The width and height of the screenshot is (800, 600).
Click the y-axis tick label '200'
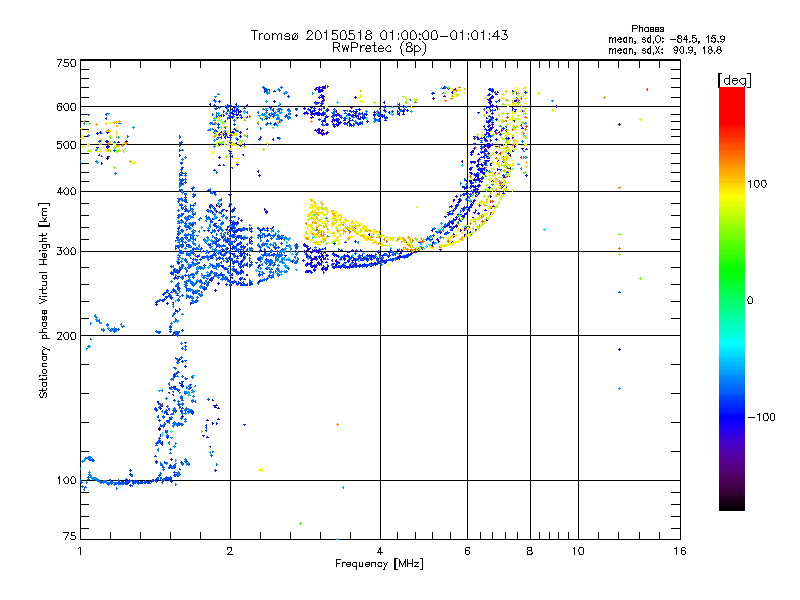pyautogui.click(x=66, y=336)
